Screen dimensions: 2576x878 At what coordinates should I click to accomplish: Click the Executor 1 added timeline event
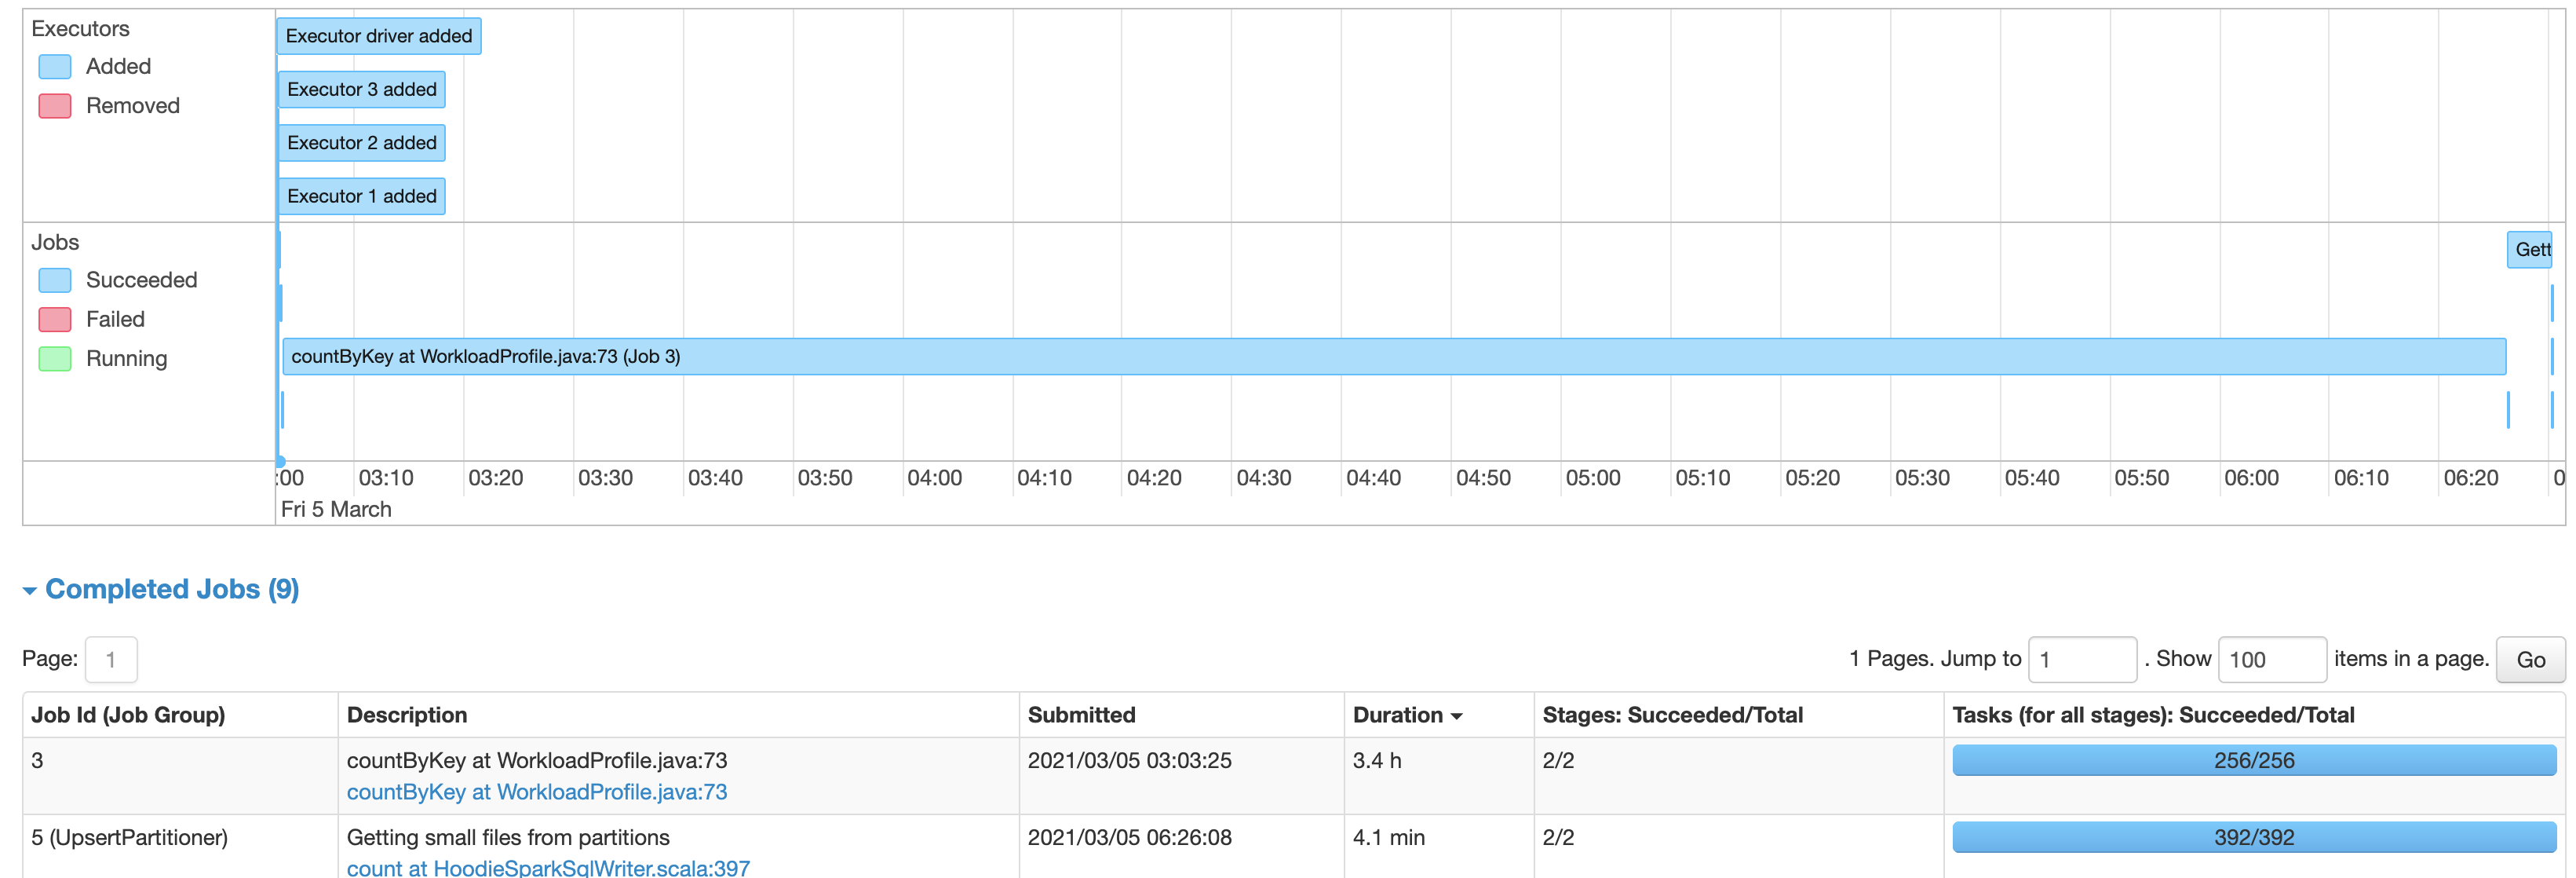click(x=361, y=197)
